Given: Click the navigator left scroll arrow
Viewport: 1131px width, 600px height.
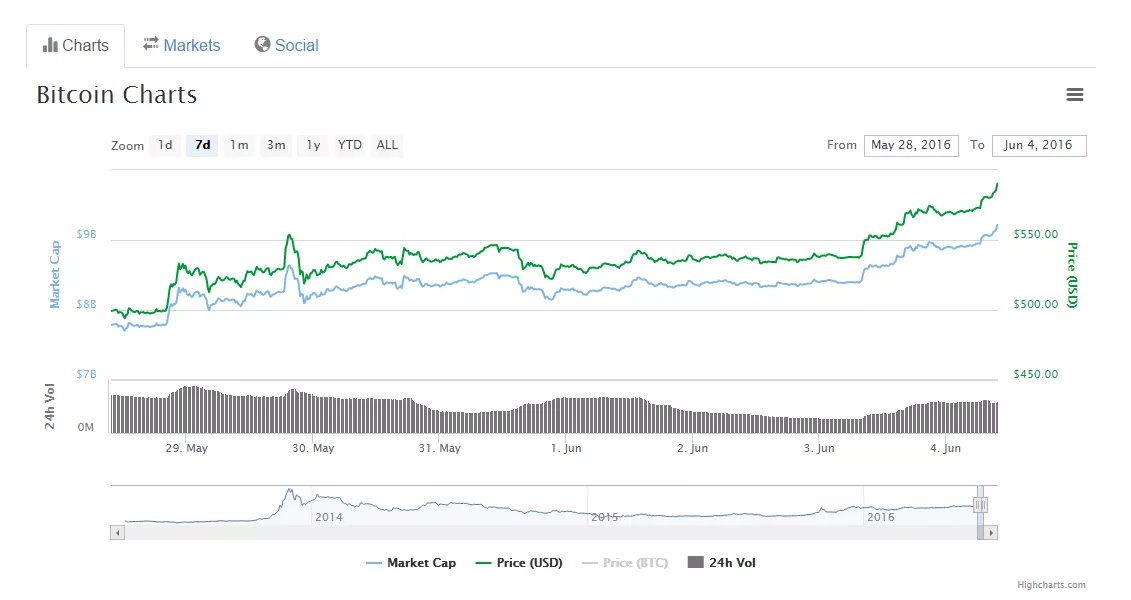Looking at the screenshot, I should click(117, 532).
